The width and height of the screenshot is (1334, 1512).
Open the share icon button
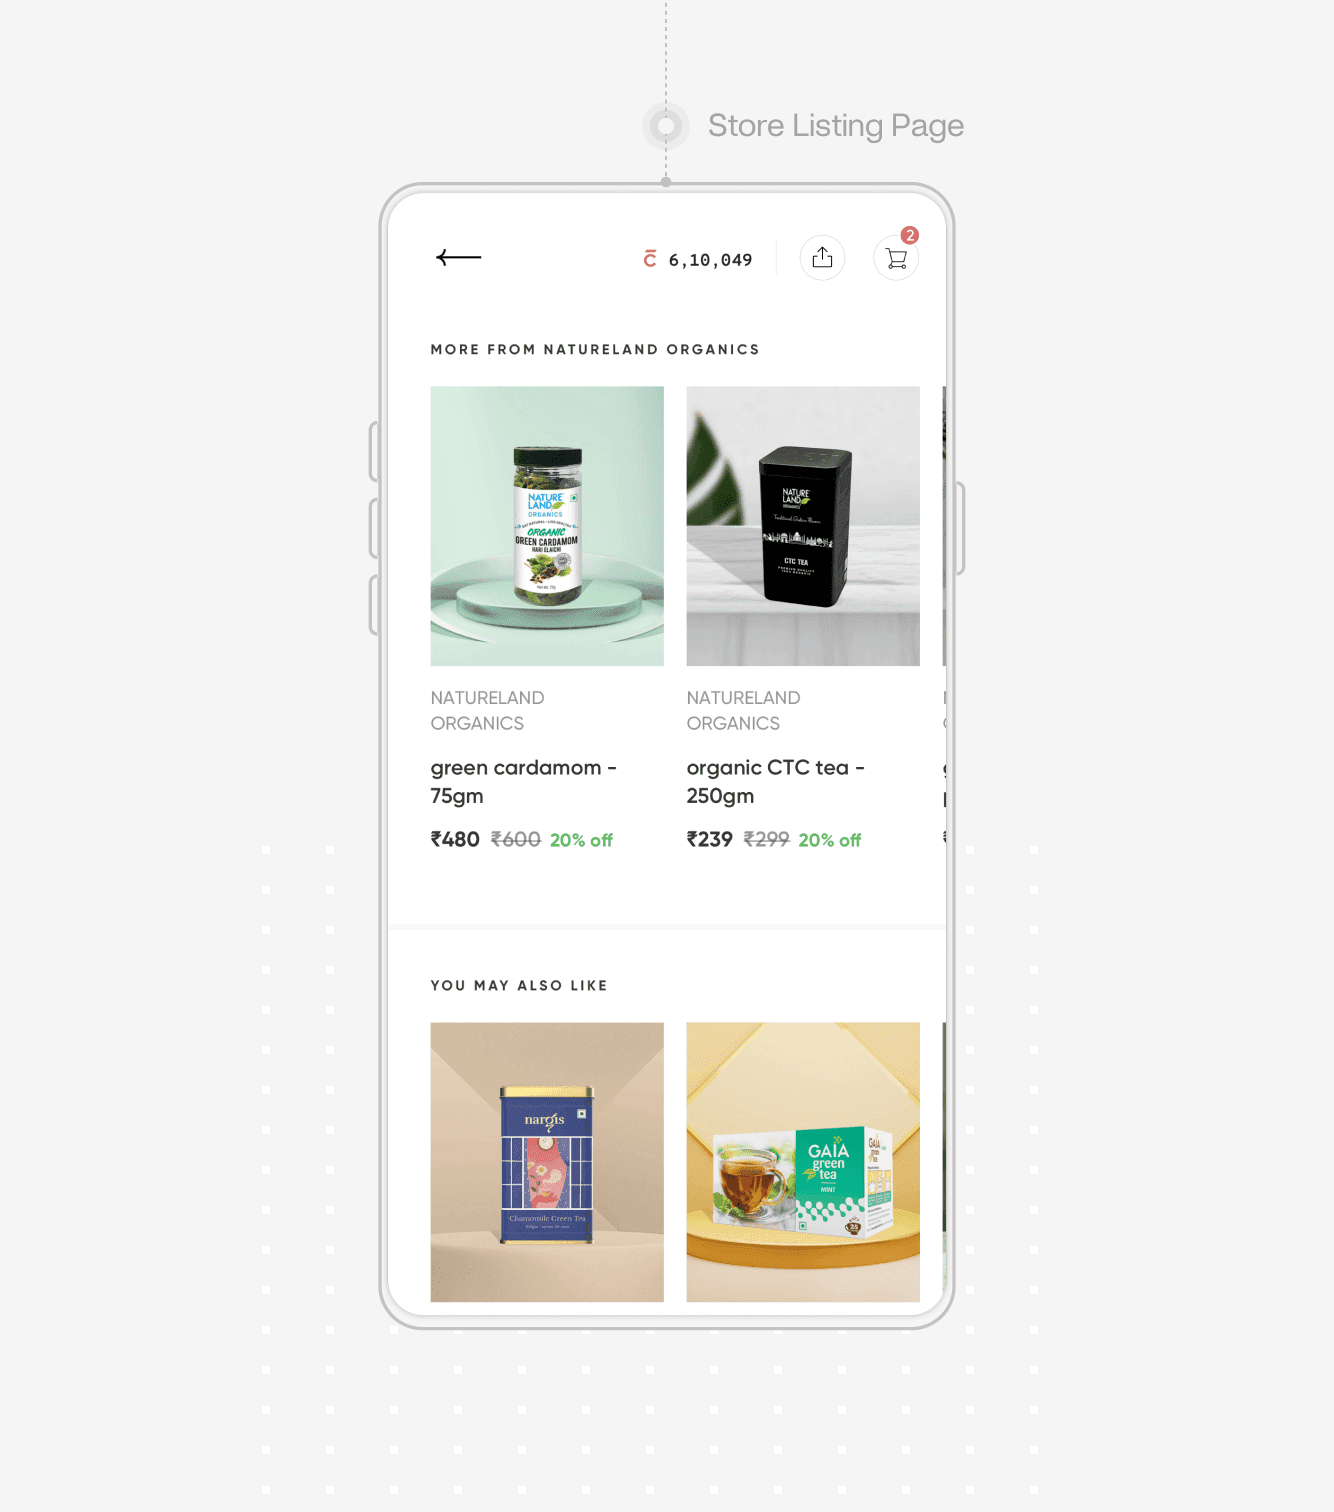point(822,258)
